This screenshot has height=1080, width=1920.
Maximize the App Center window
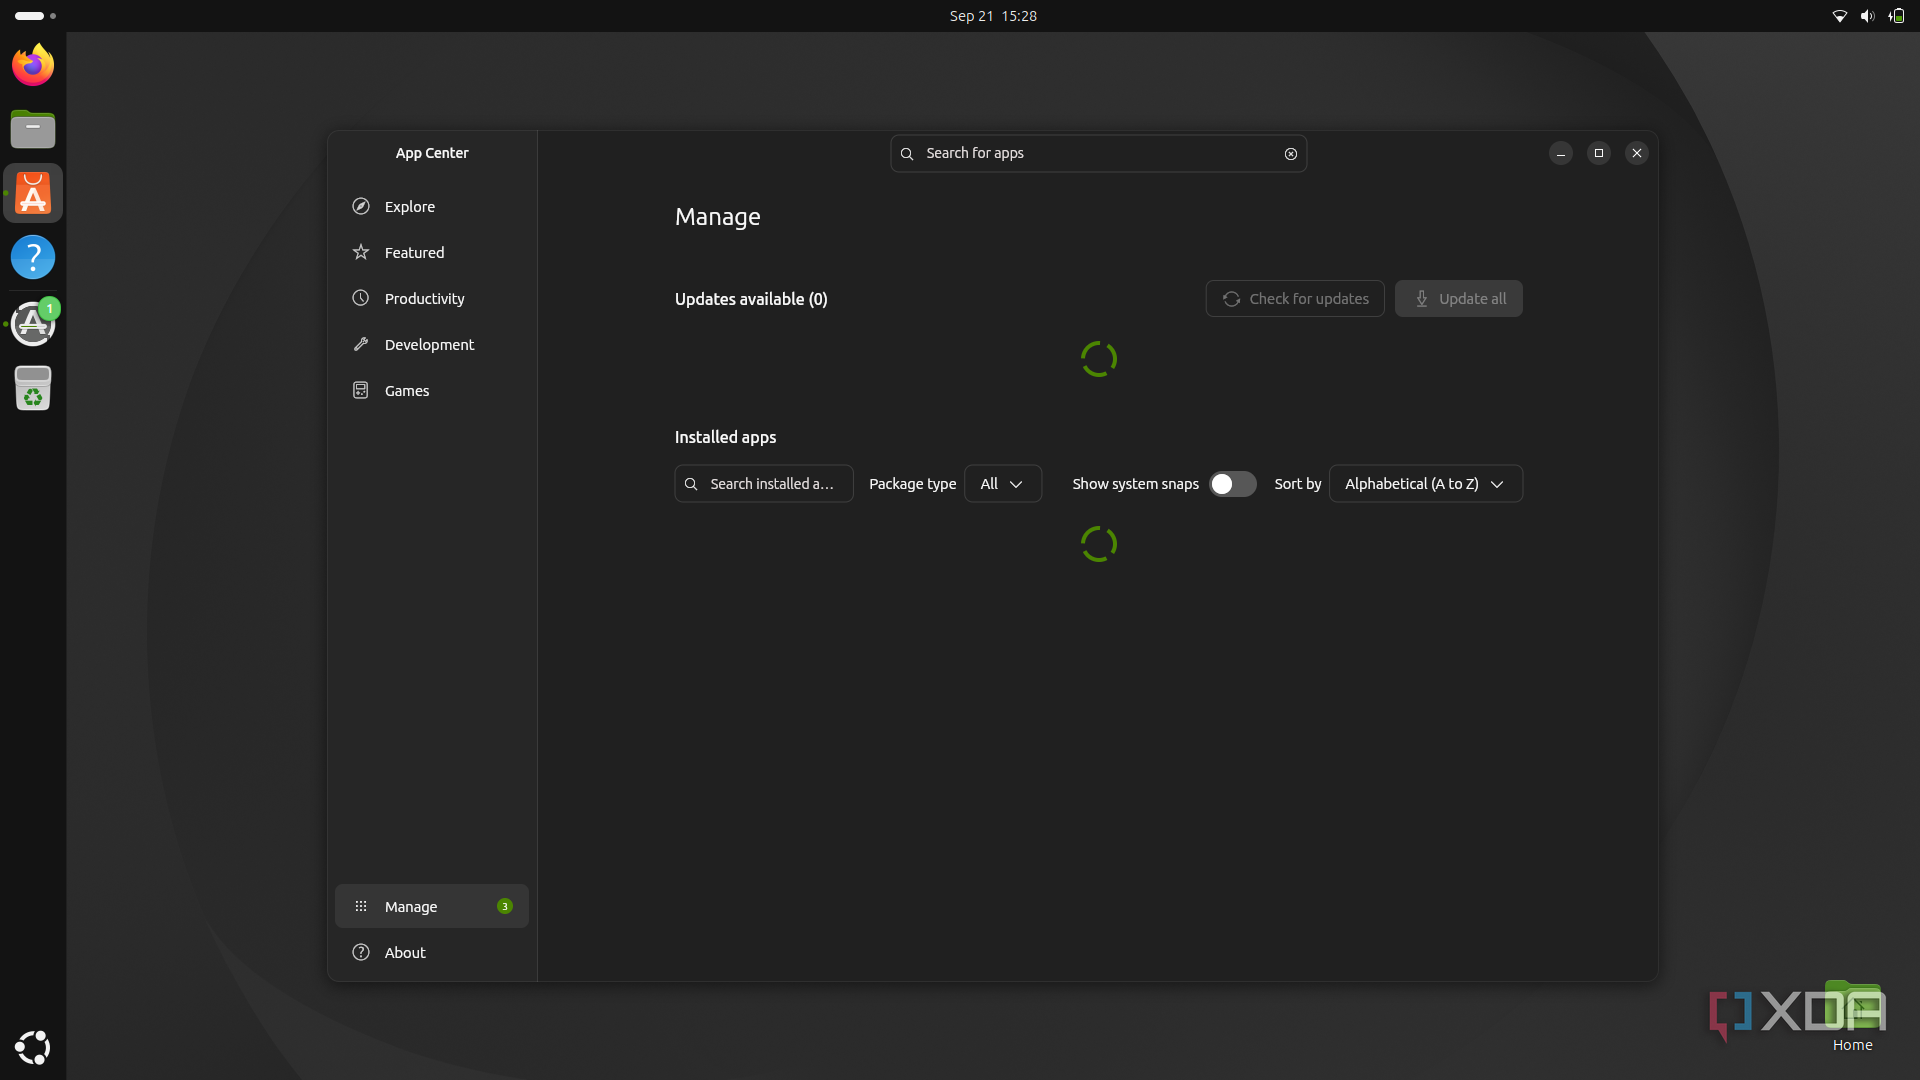[1599, 153]
